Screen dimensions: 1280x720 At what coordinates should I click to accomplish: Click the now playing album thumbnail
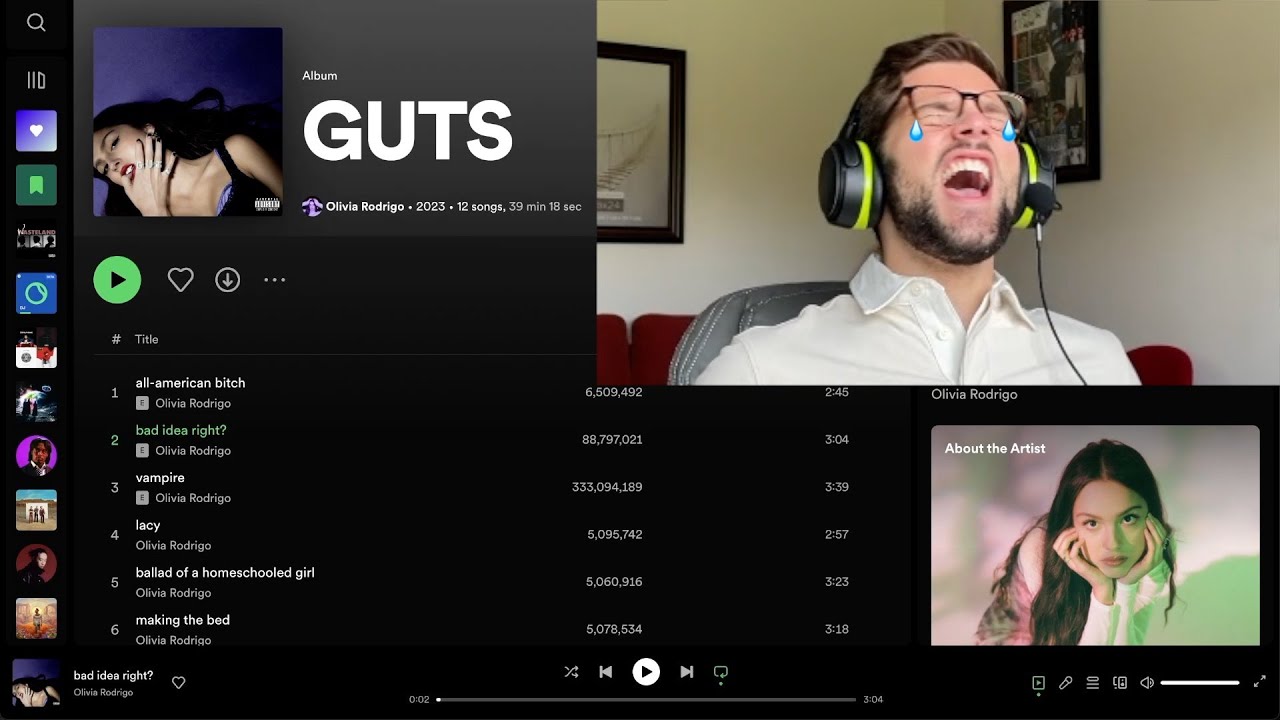(36, 683)
